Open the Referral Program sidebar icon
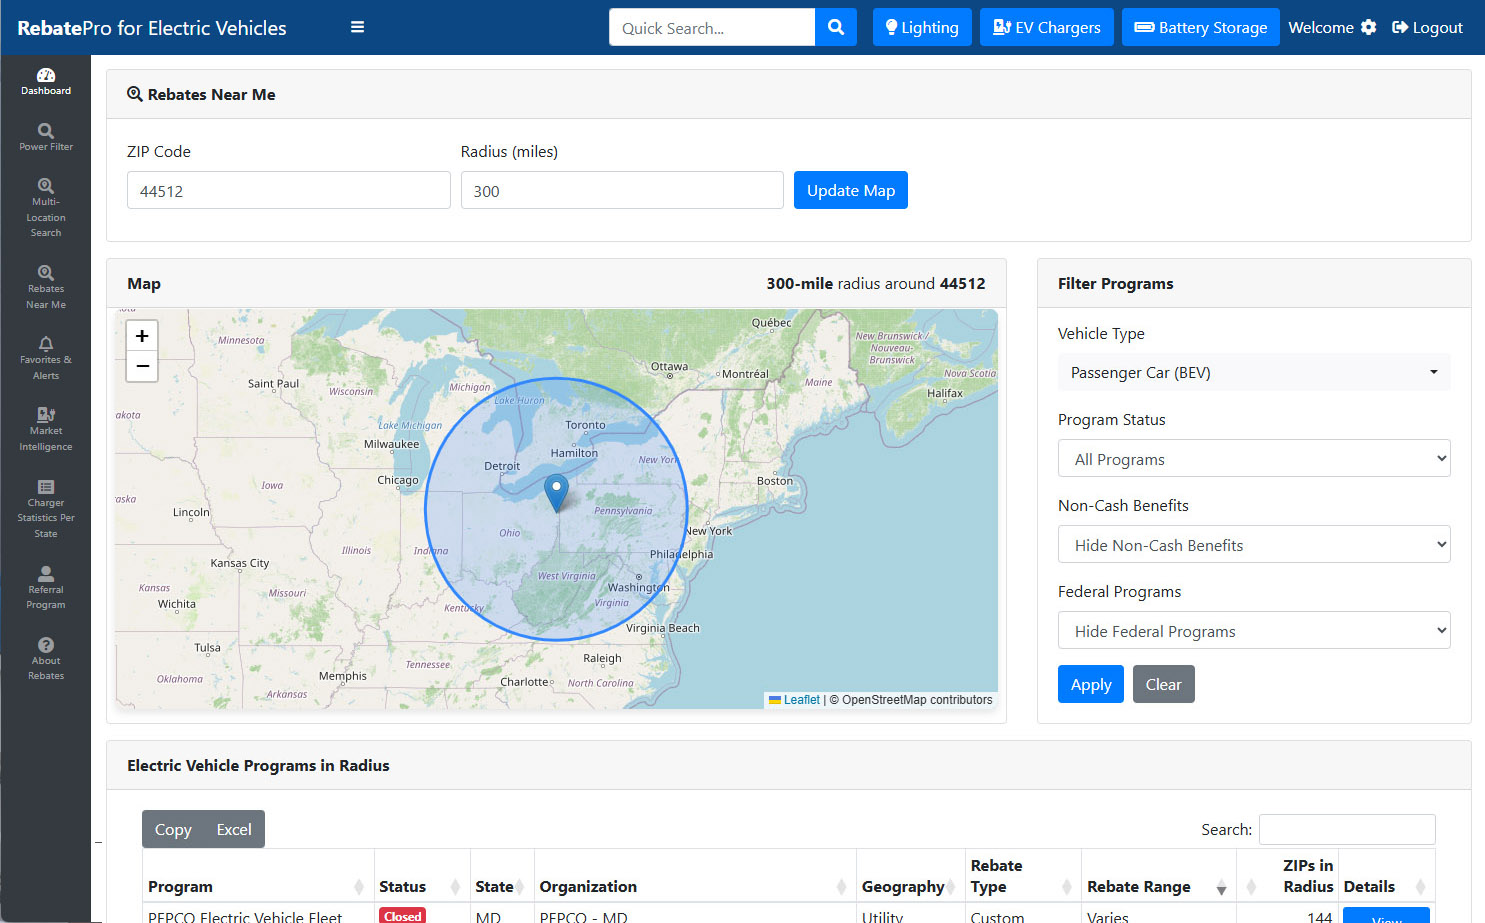Screen dimensions: 1485x923 point(46,573)
